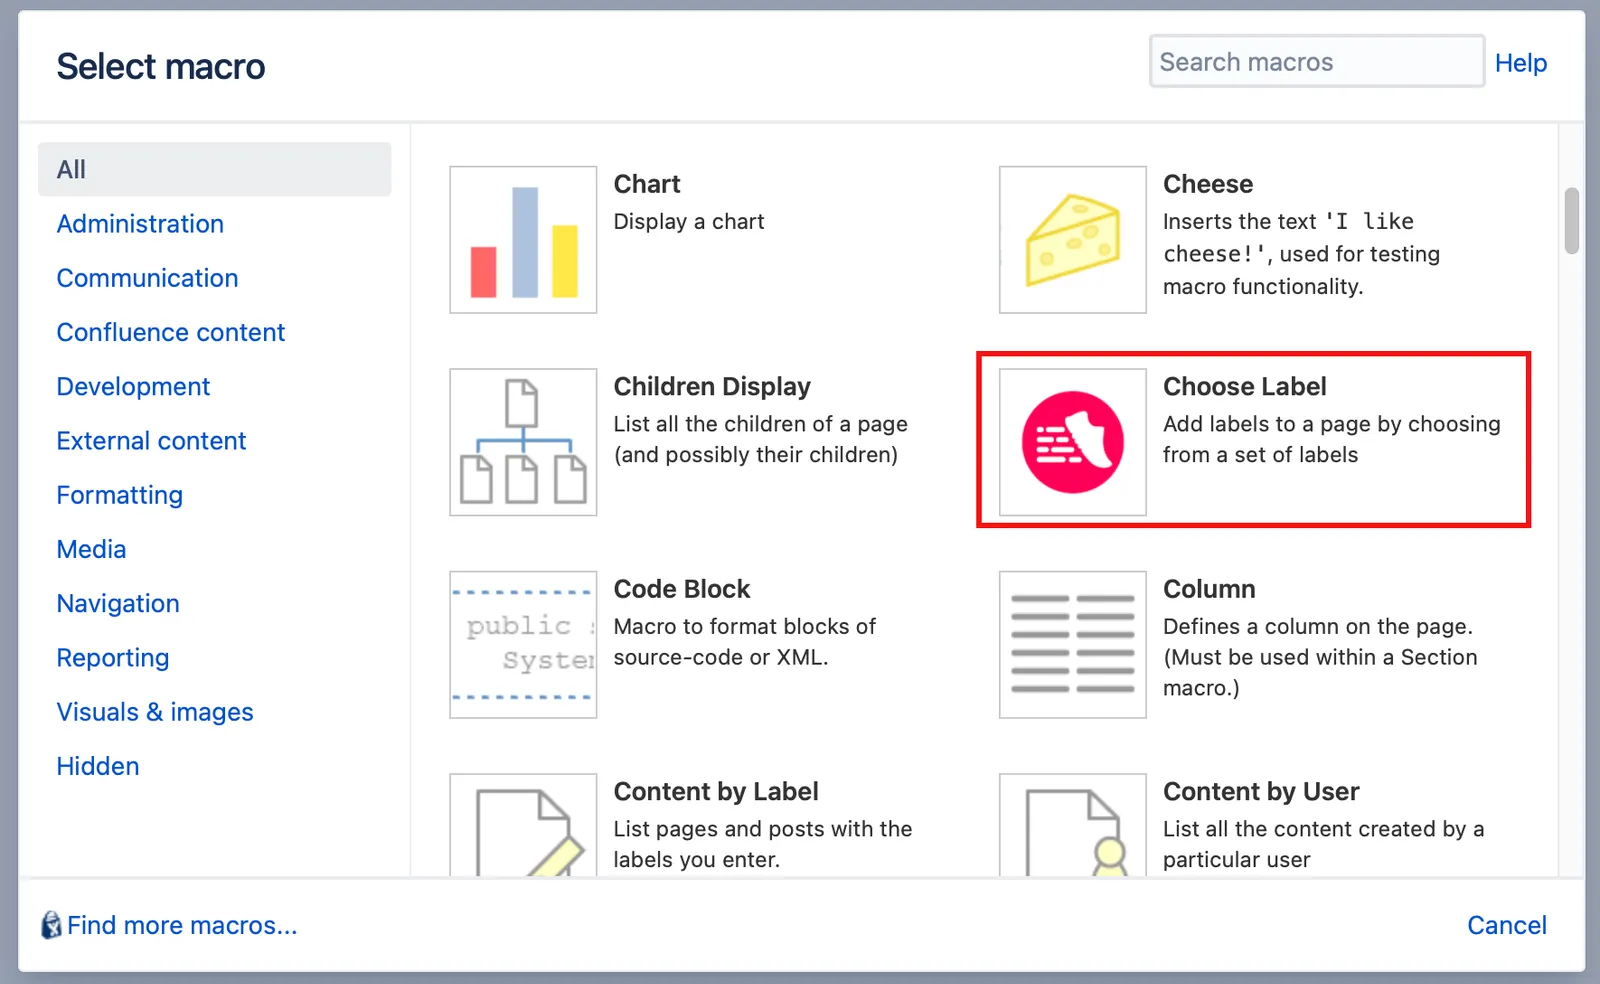Open the Code Block macro icon
1600x984 pixels.
[x=523, y=645]
